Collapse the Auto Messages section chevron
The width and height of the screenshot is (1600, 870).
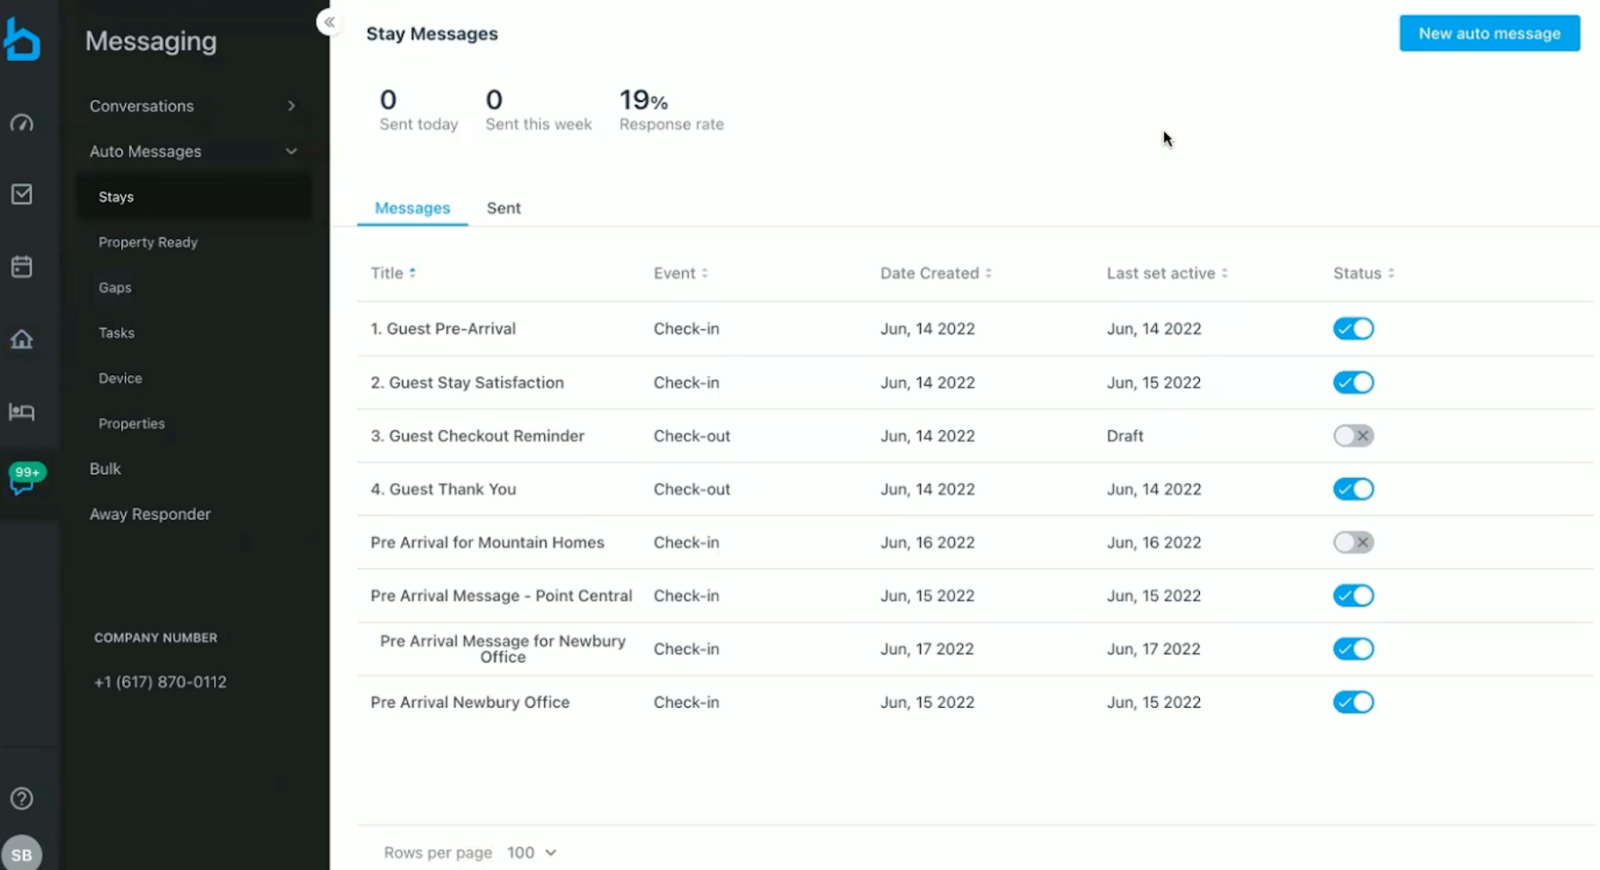click(291, 152)
